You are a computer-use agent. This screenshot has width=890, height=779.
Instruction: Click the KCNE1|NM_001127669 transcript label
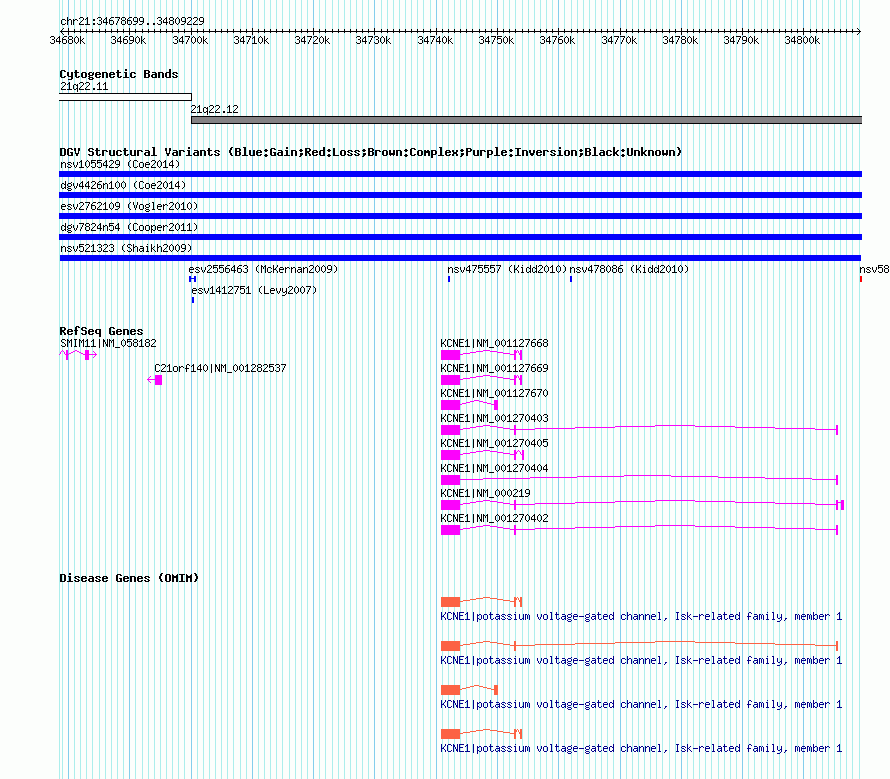coord(494,368)
